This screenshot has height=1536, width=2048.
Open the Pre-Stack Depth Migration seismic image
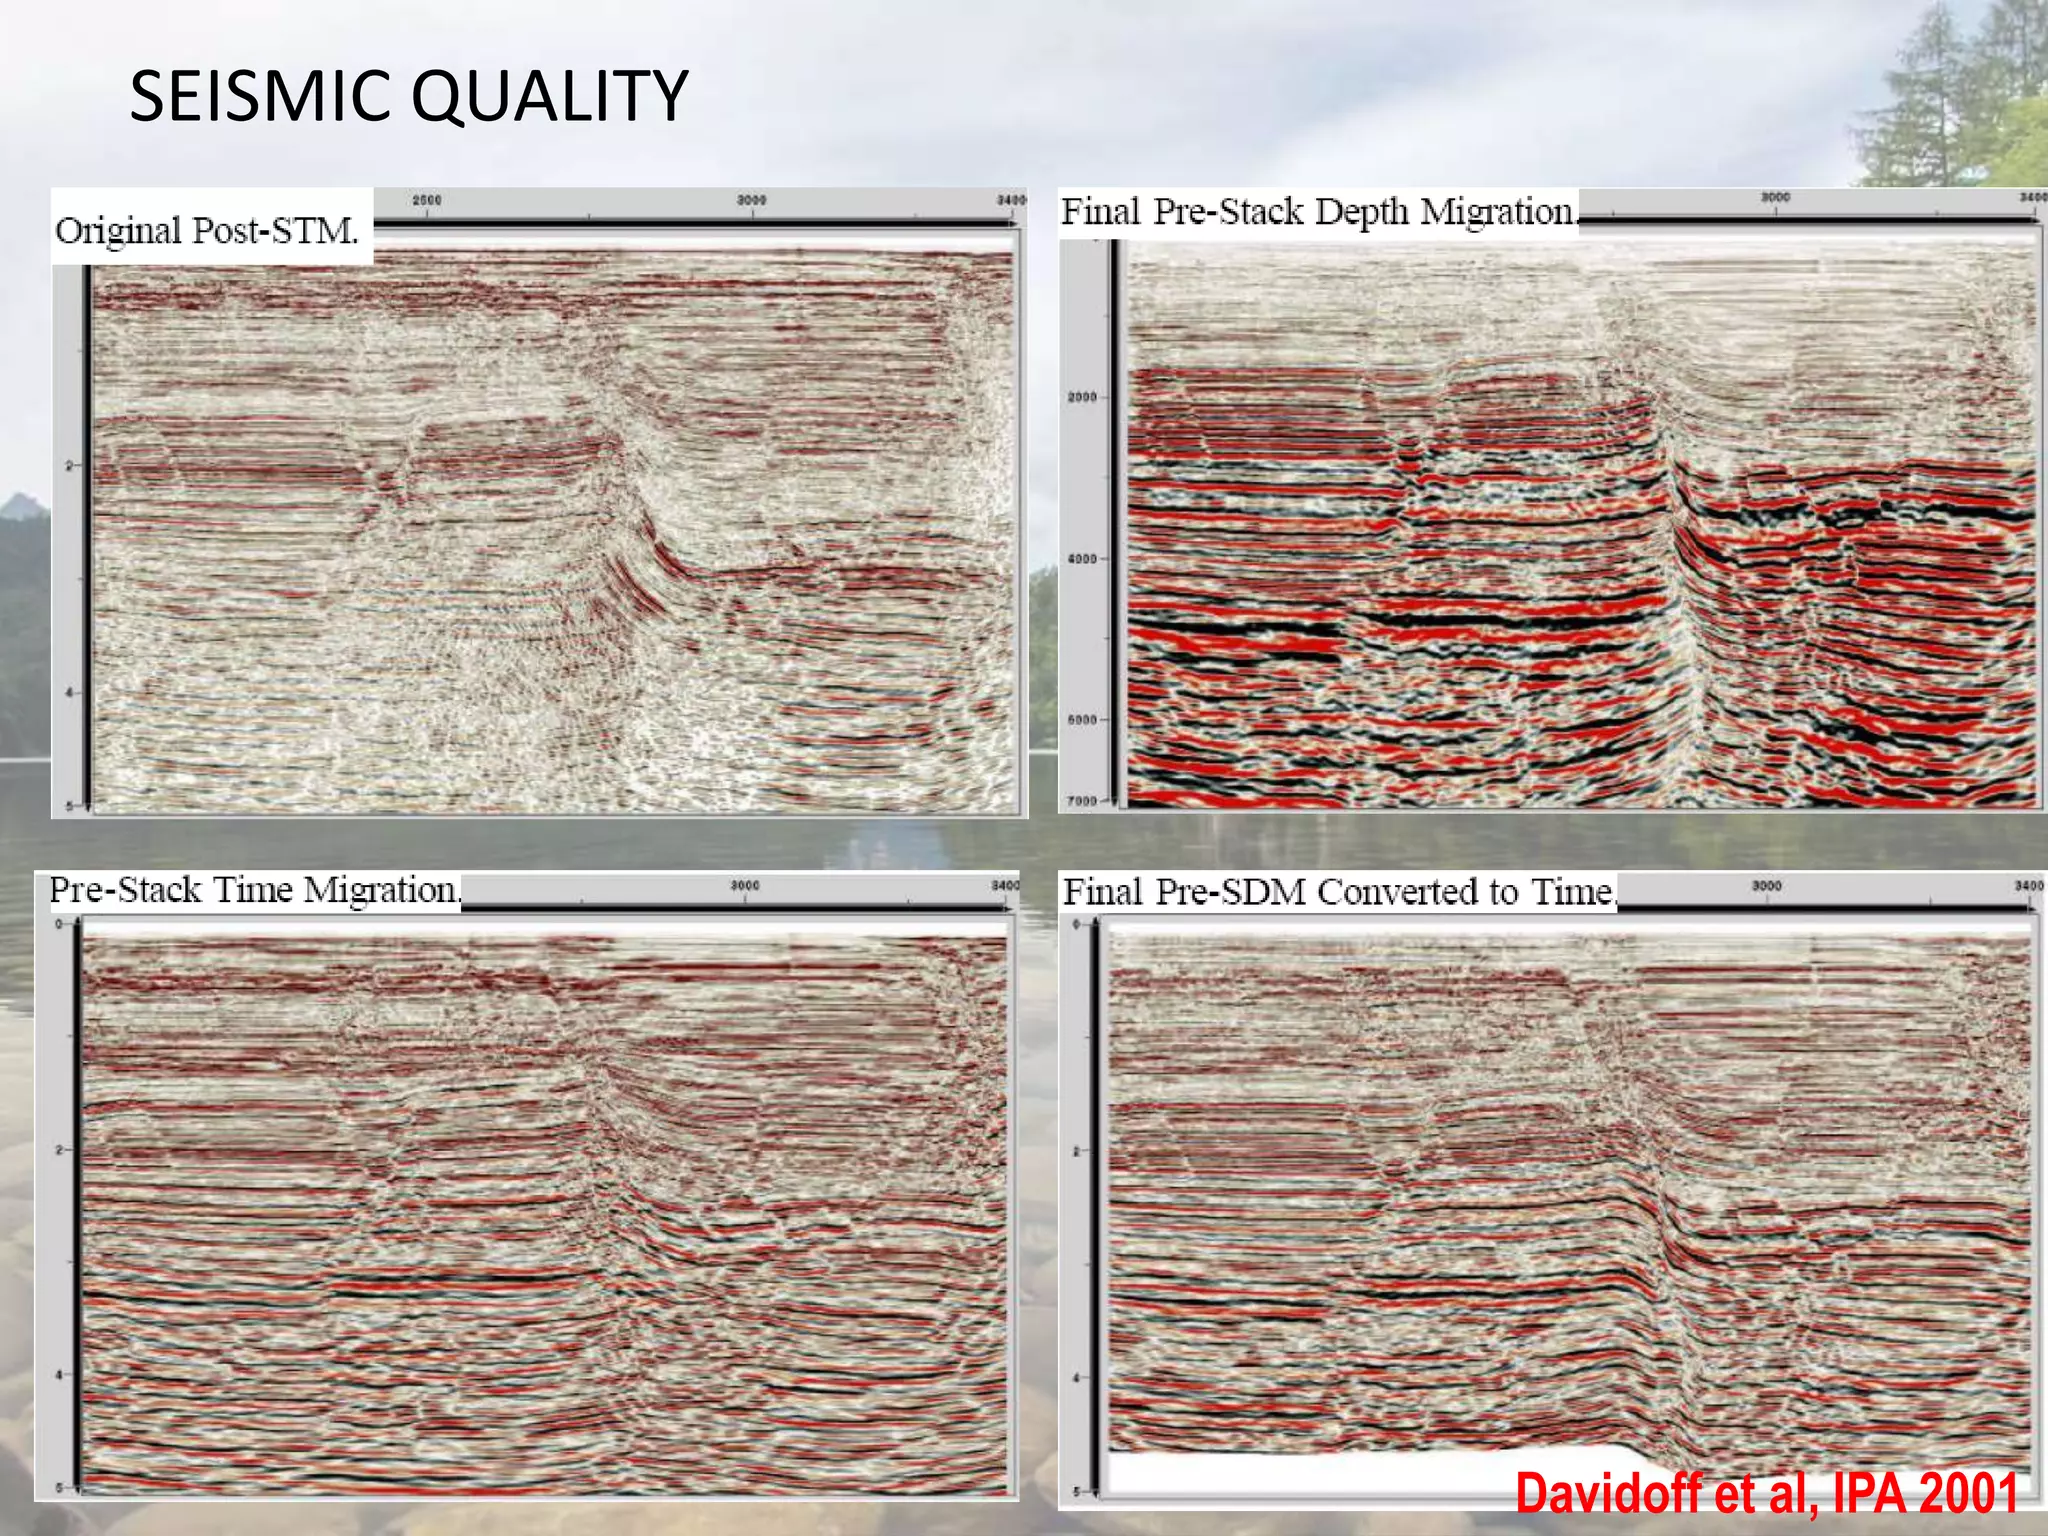1553,500
